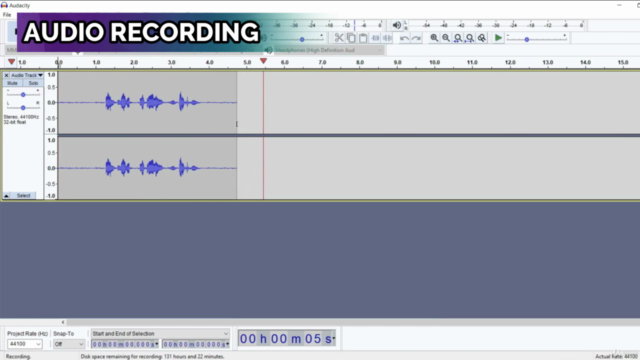
Task: Click the Silence audio selection icon
Action: (387, 38)
